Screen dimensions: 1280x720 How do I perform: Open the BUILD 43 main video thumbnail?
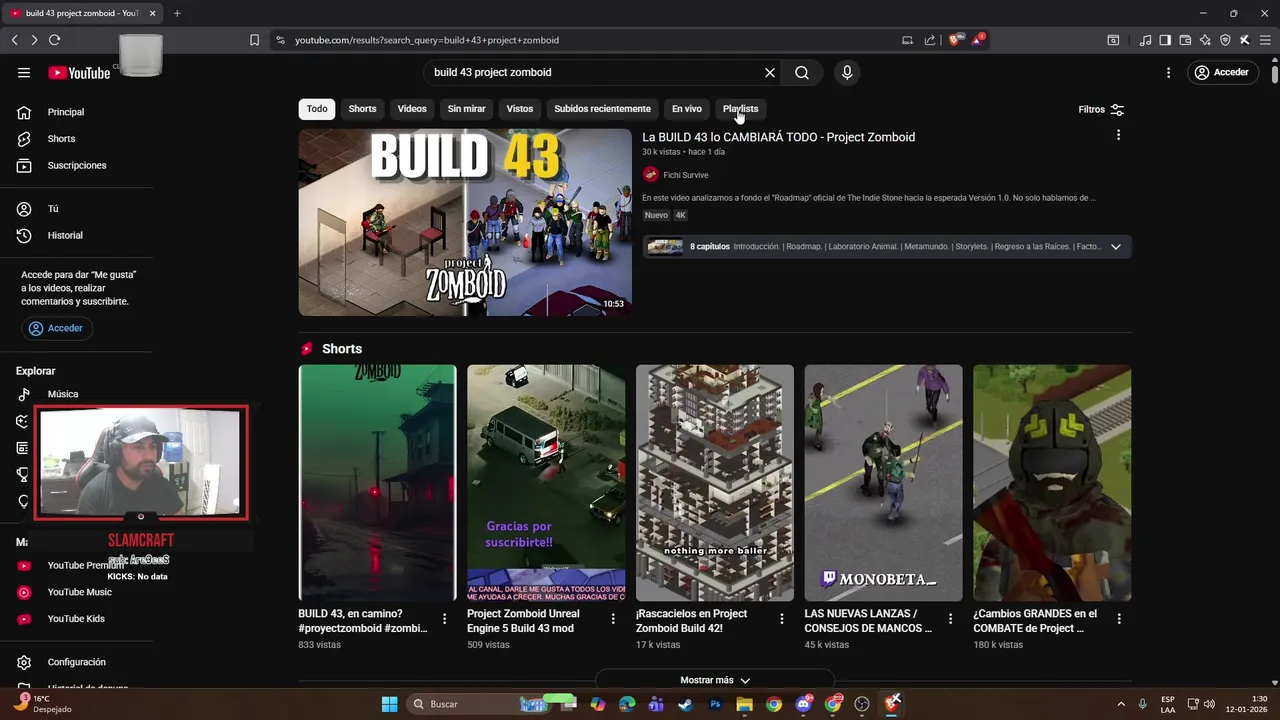click(x=465, y=222)
